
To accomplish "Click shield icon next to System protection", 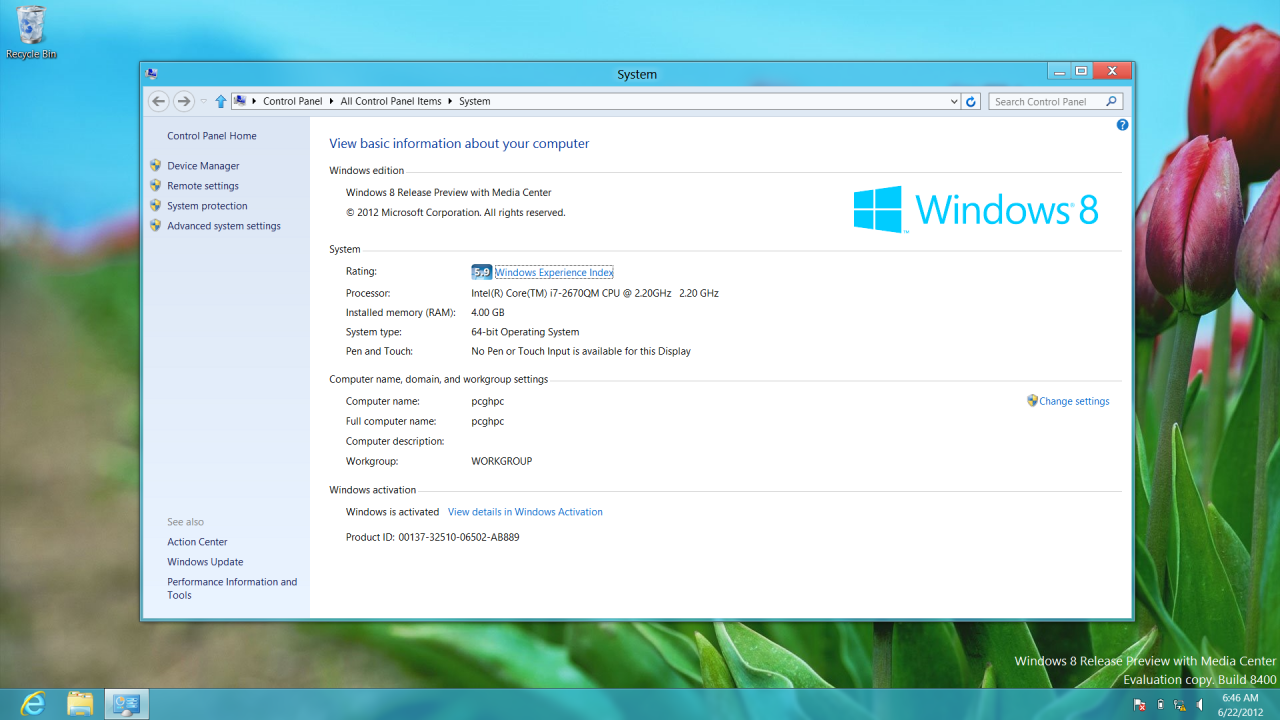I will click(155, 205).
